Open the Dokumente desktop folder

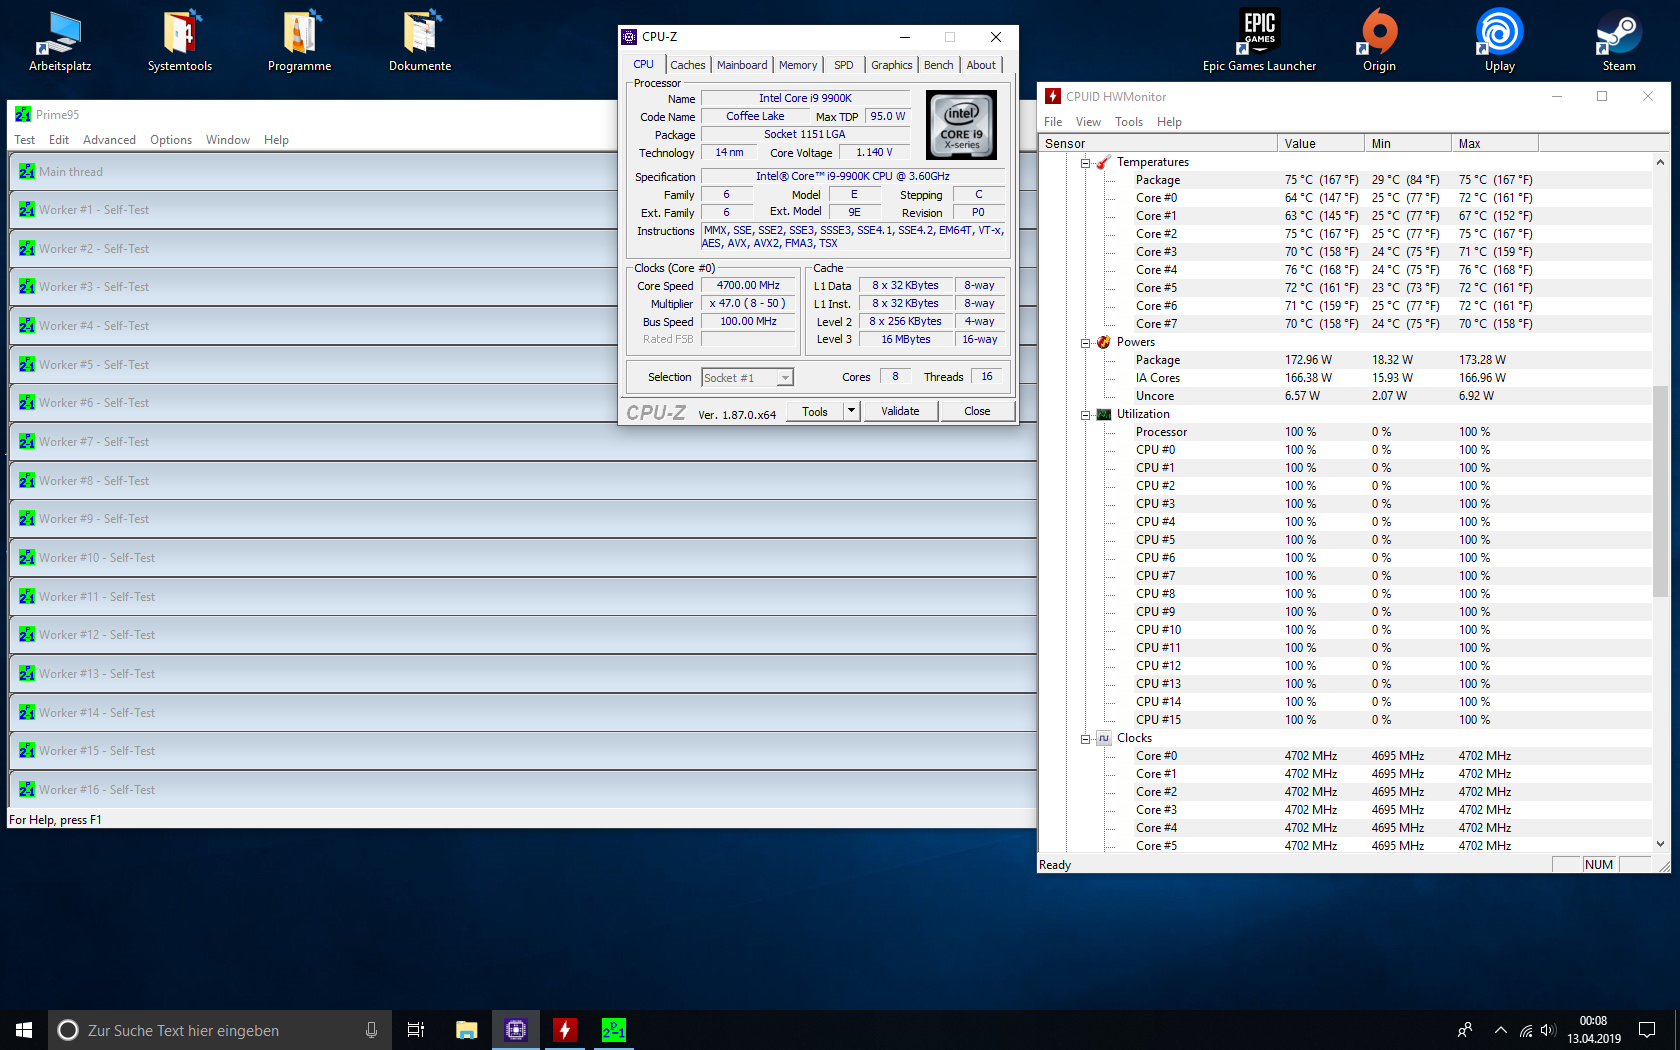coord(420,40)
